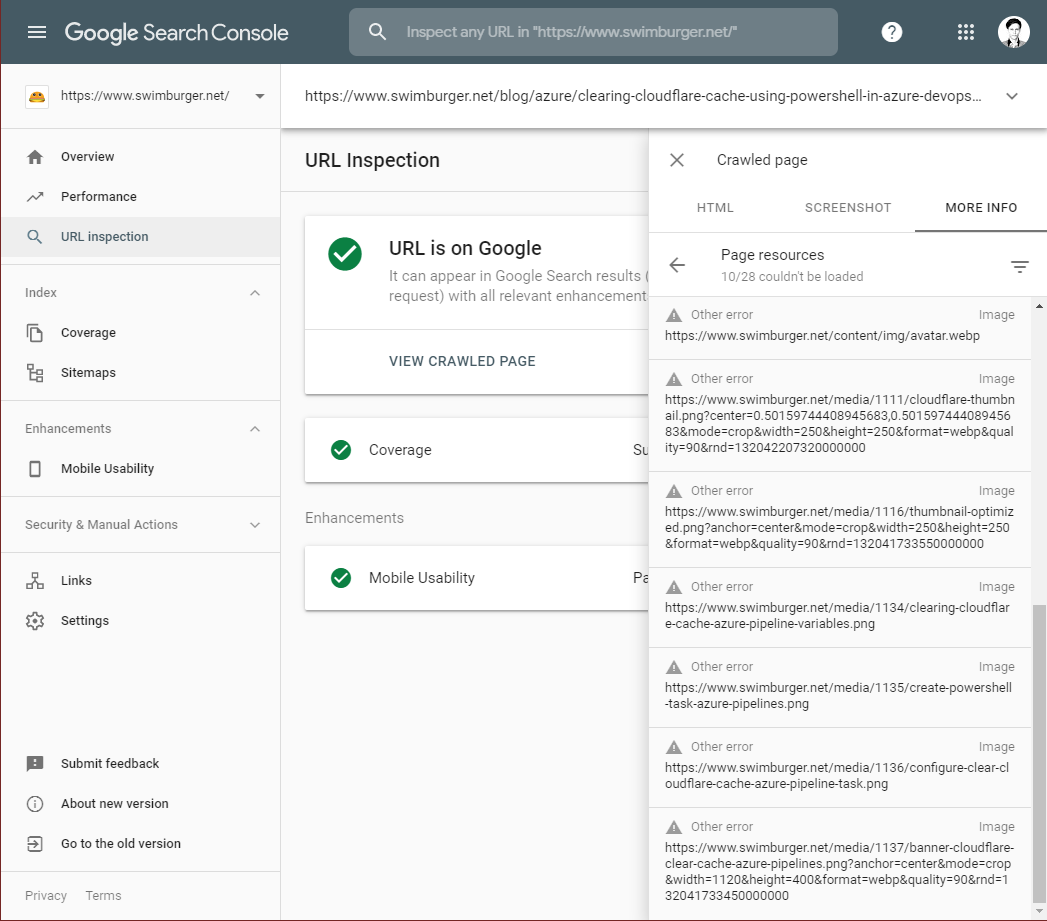1047x921 pixels.
Task: Click the old version exit icon
Action: click(x=35, y=844)
